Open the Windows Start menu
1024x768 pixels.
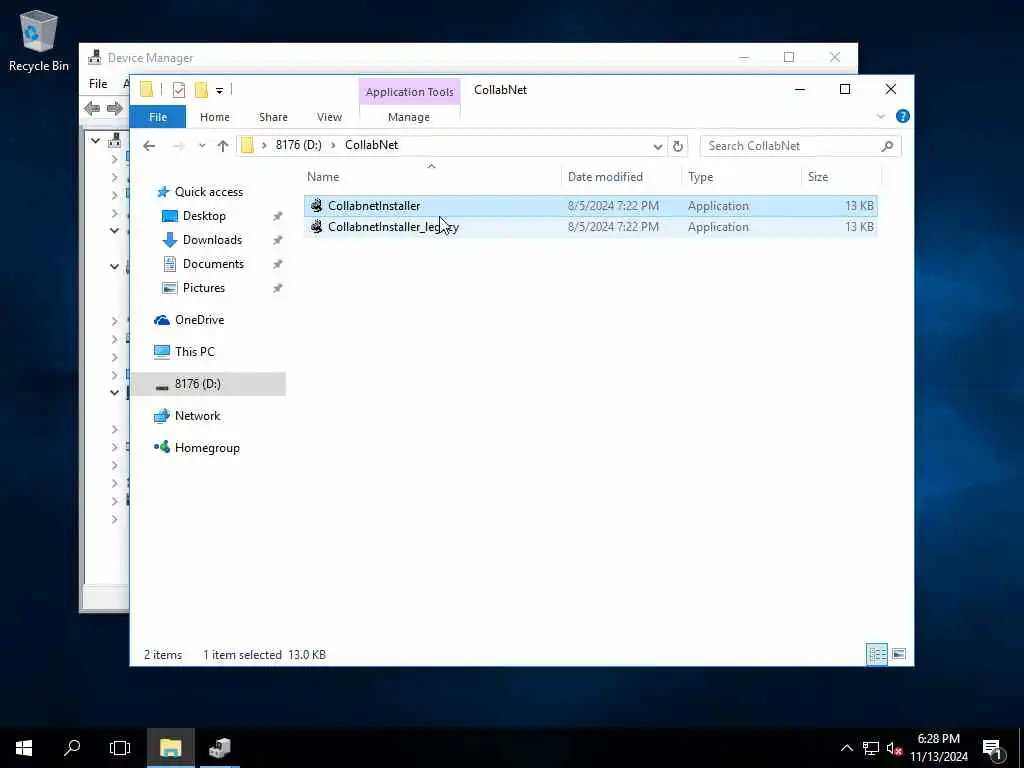[x=24, y=748]
